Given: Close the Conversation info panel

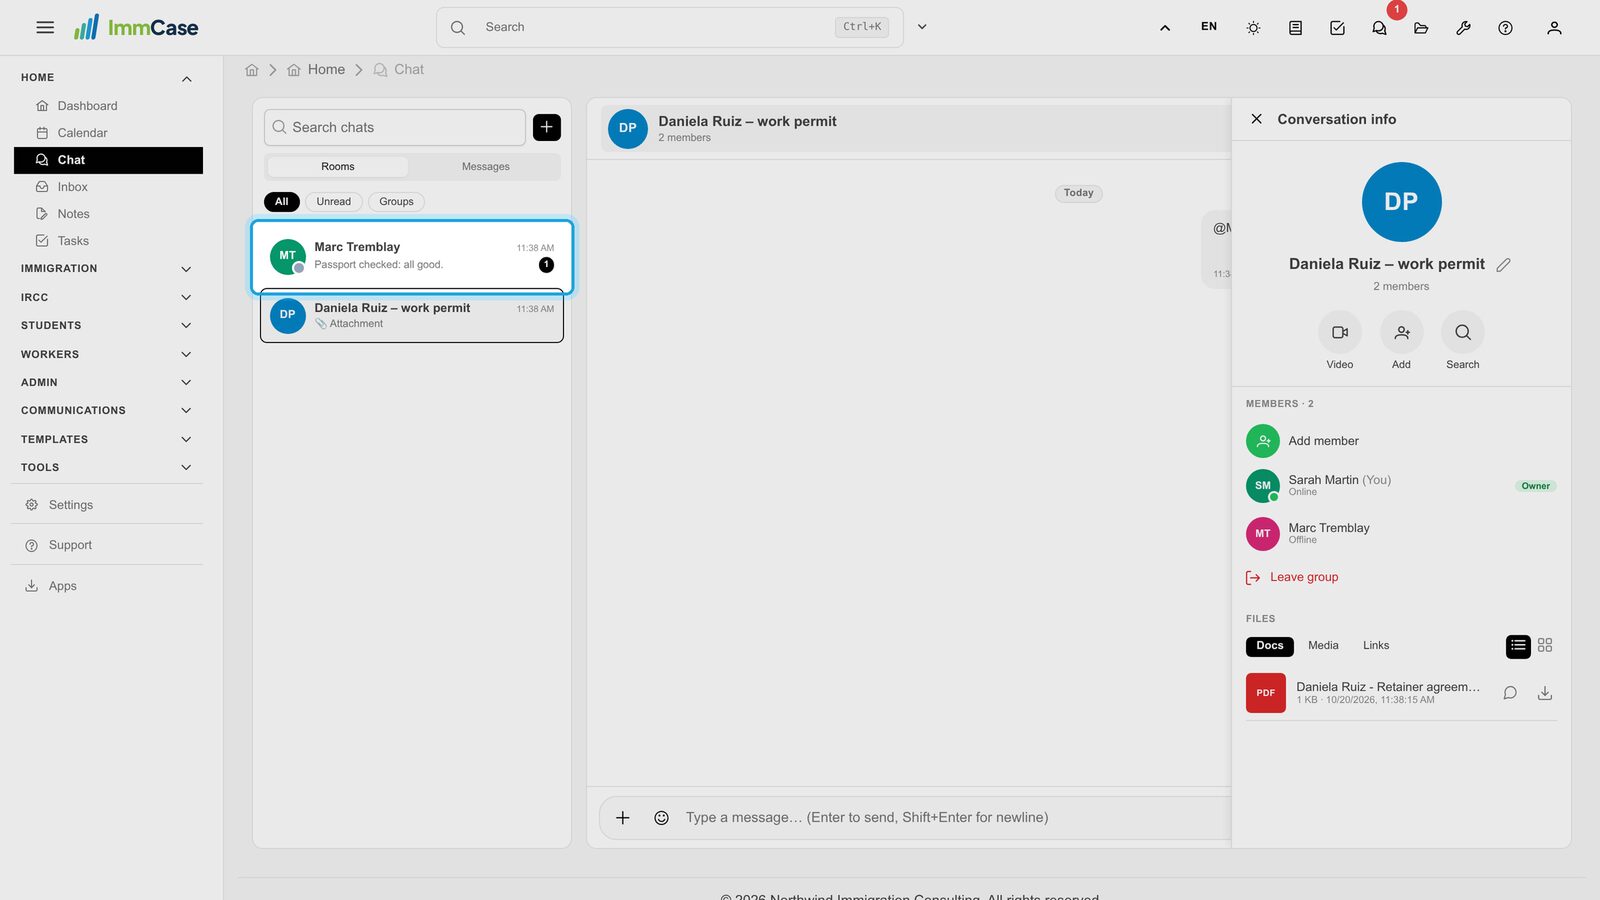Looking at the screenshot, I should click(x=1256, y=119).
